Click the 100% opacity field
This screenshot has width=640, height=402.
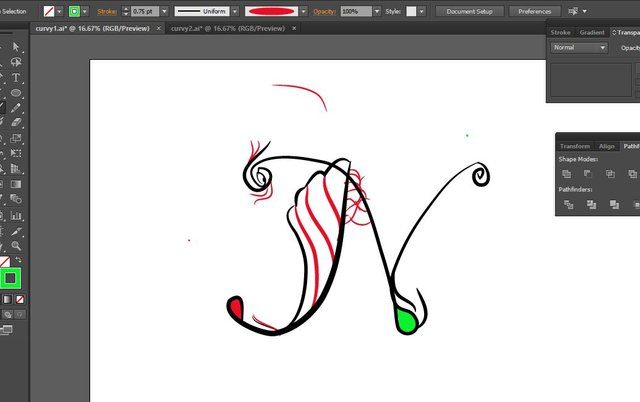356,11
